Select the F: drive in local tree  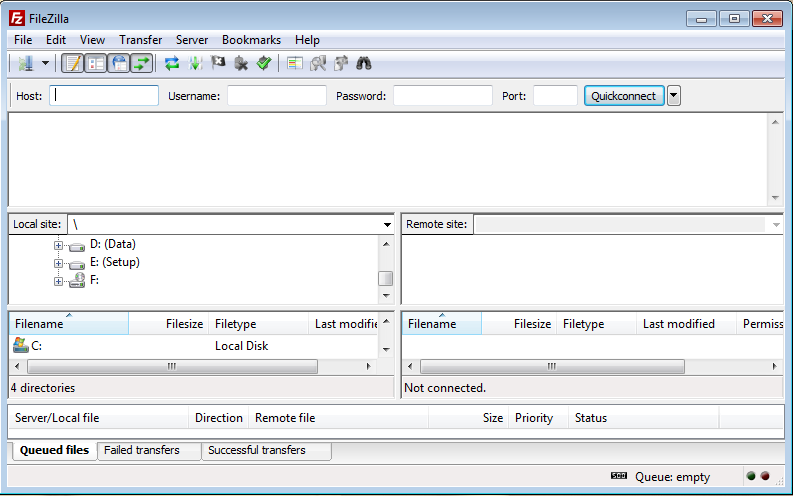[x=94, y=280]
